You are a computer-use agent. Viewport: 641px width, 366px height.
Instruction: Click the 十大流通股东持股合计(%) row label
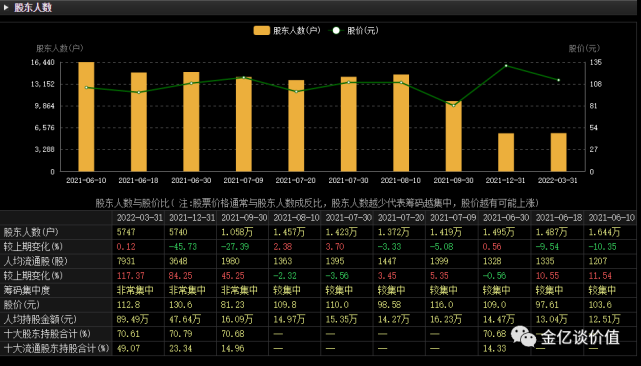point(56,348)
